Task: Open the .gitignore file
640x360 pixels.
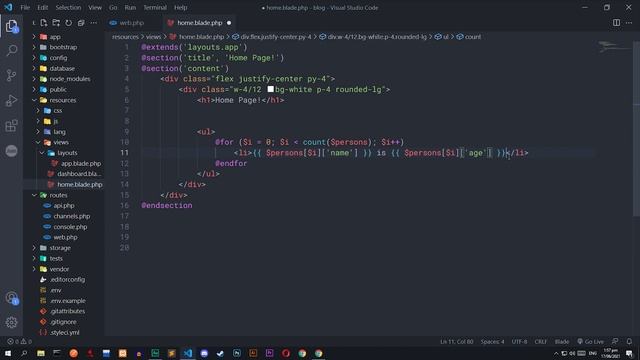Action: pos(63,322)
